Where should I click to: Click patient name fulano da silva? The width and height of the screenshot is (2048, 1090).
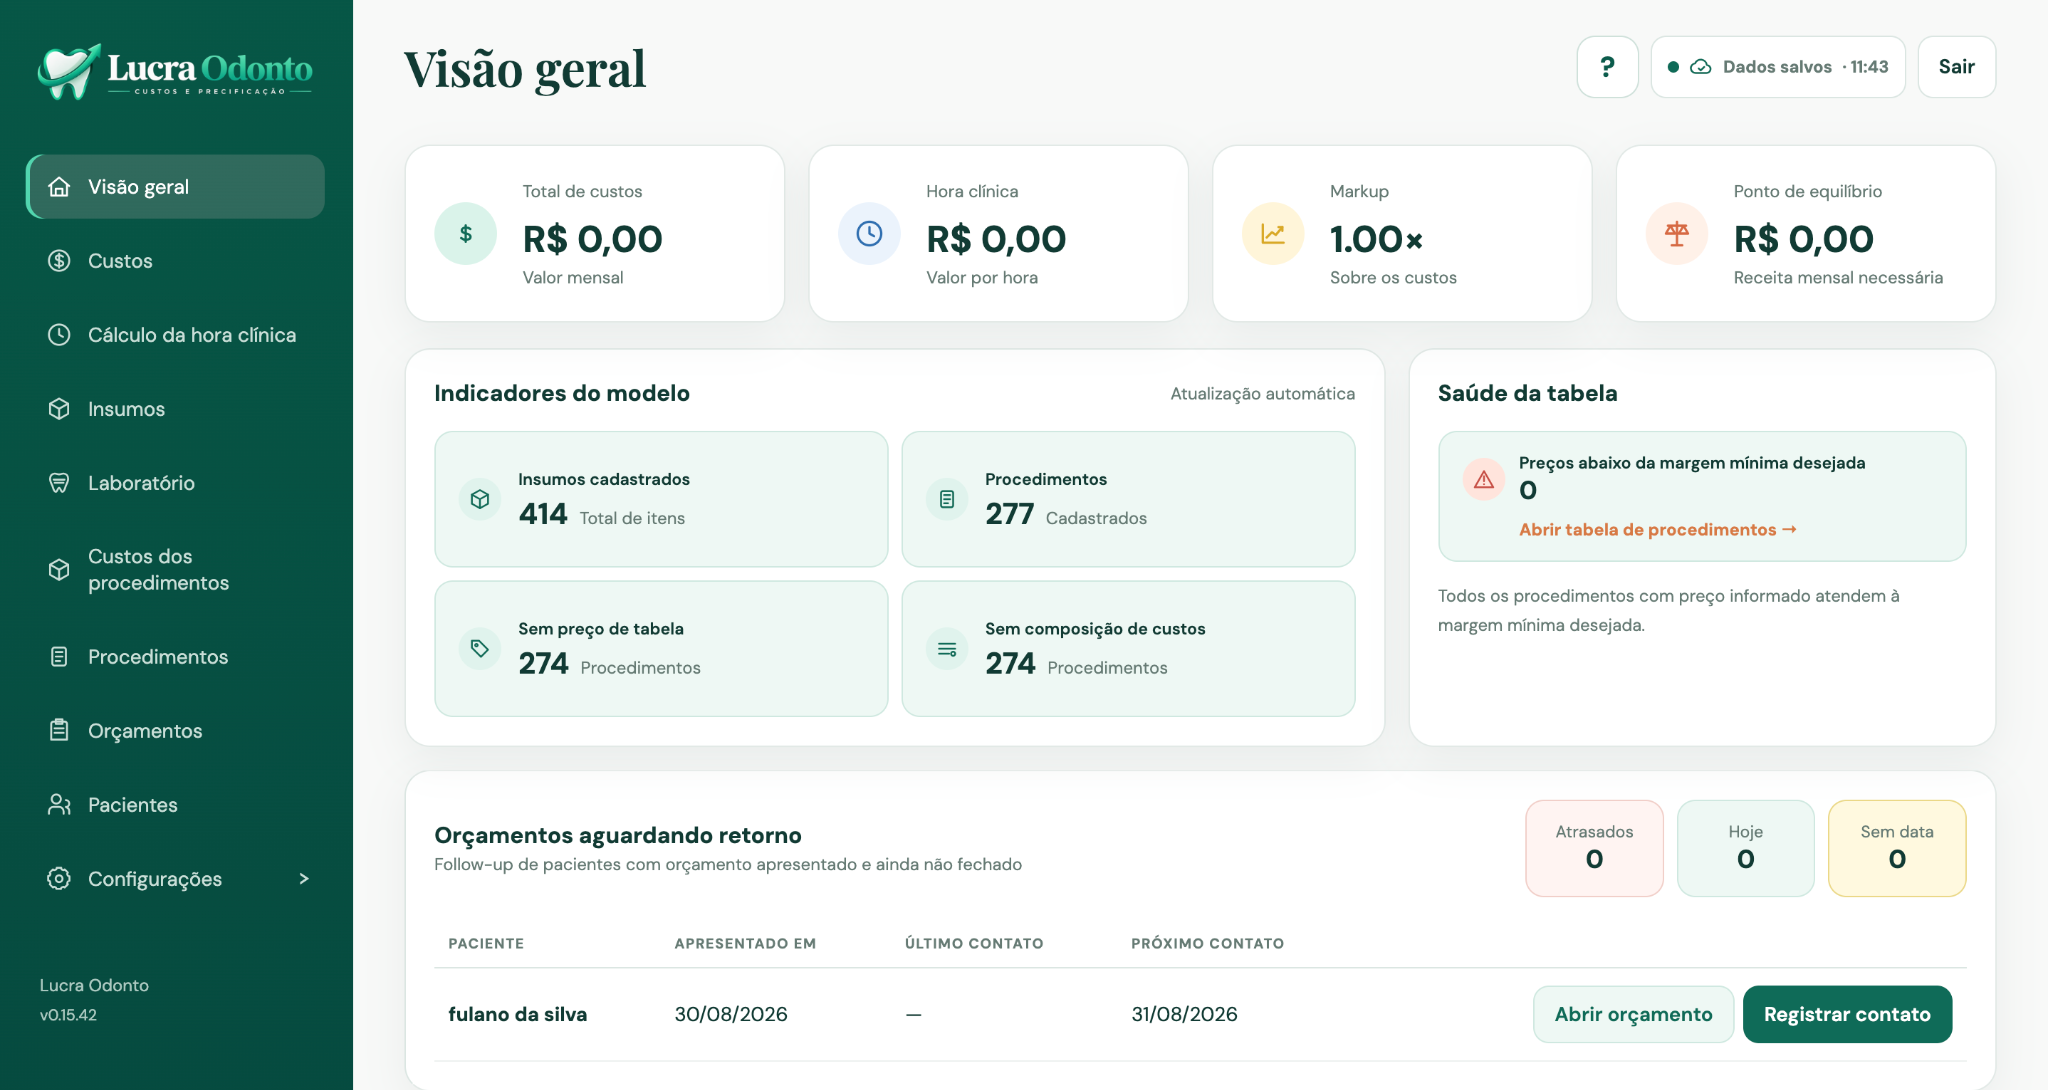[518, 1014]
